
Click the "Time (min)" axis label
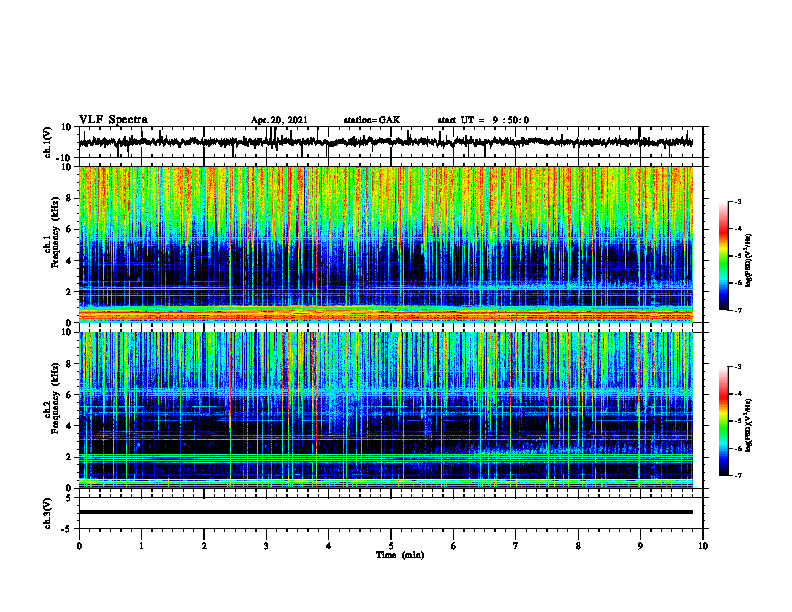tap(400, 555)
